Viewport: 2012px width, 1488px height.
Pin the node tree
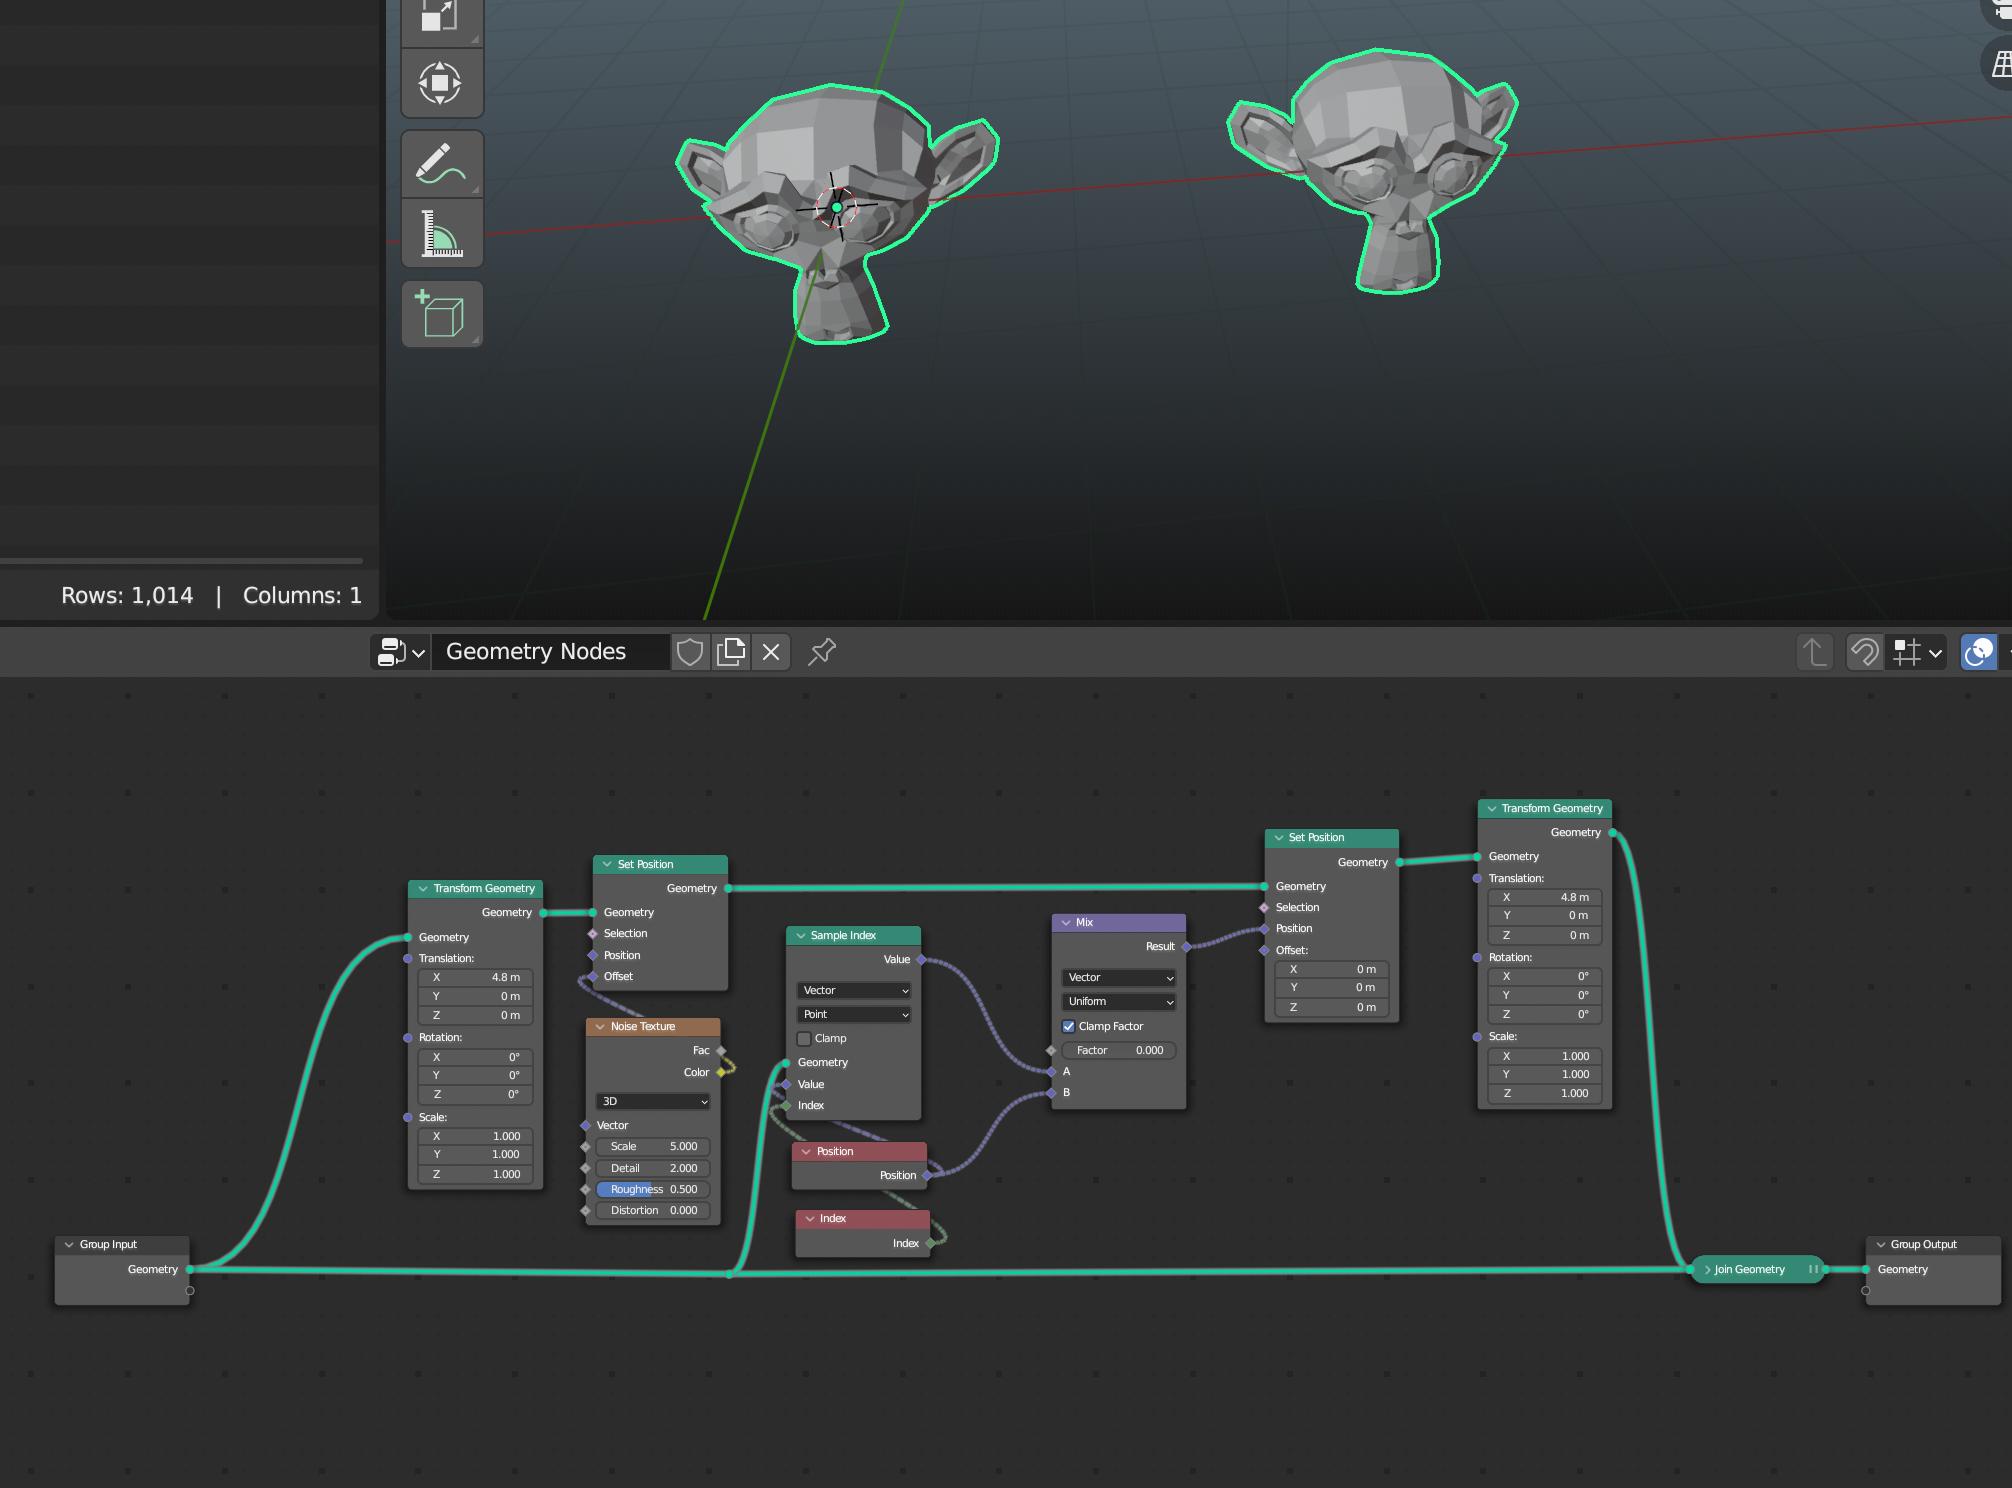tap(822, 652)
